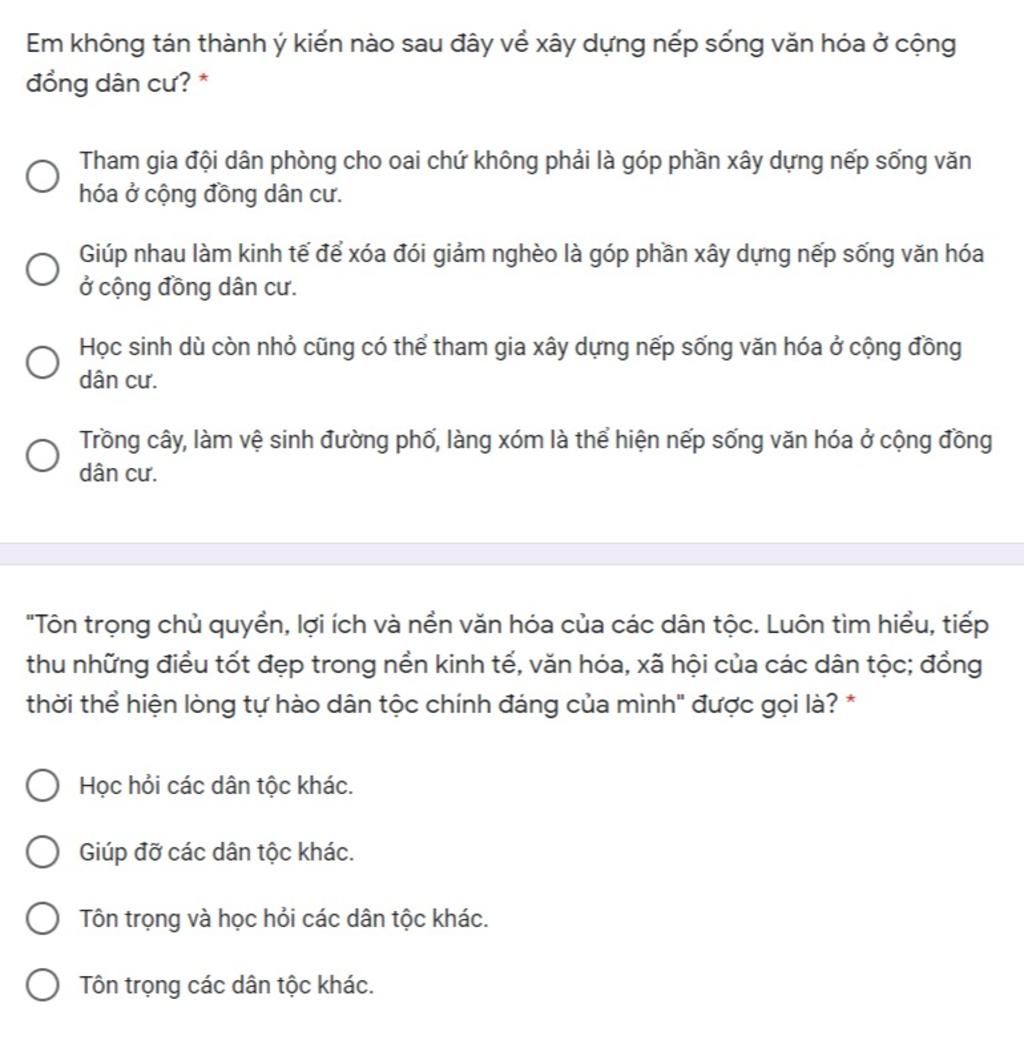Screen dimensions: 1024x1040
Task: Click the label text 'Tôn trọng các dân tộc khác.'
Action: click(227, 986)
